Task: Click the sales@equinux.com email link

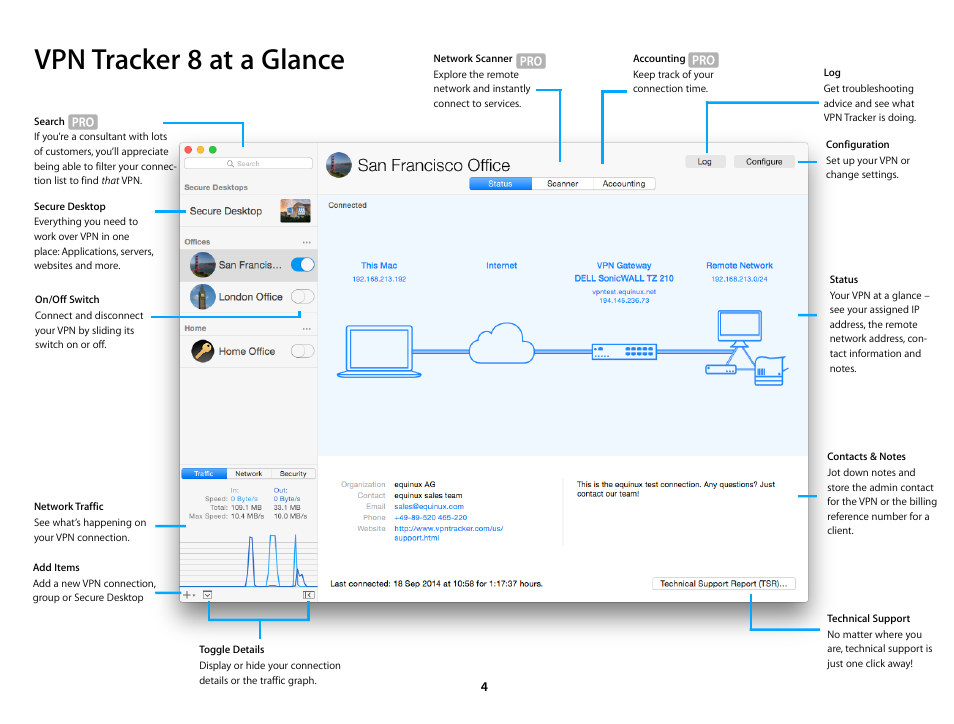Action: tap(429, 506)
